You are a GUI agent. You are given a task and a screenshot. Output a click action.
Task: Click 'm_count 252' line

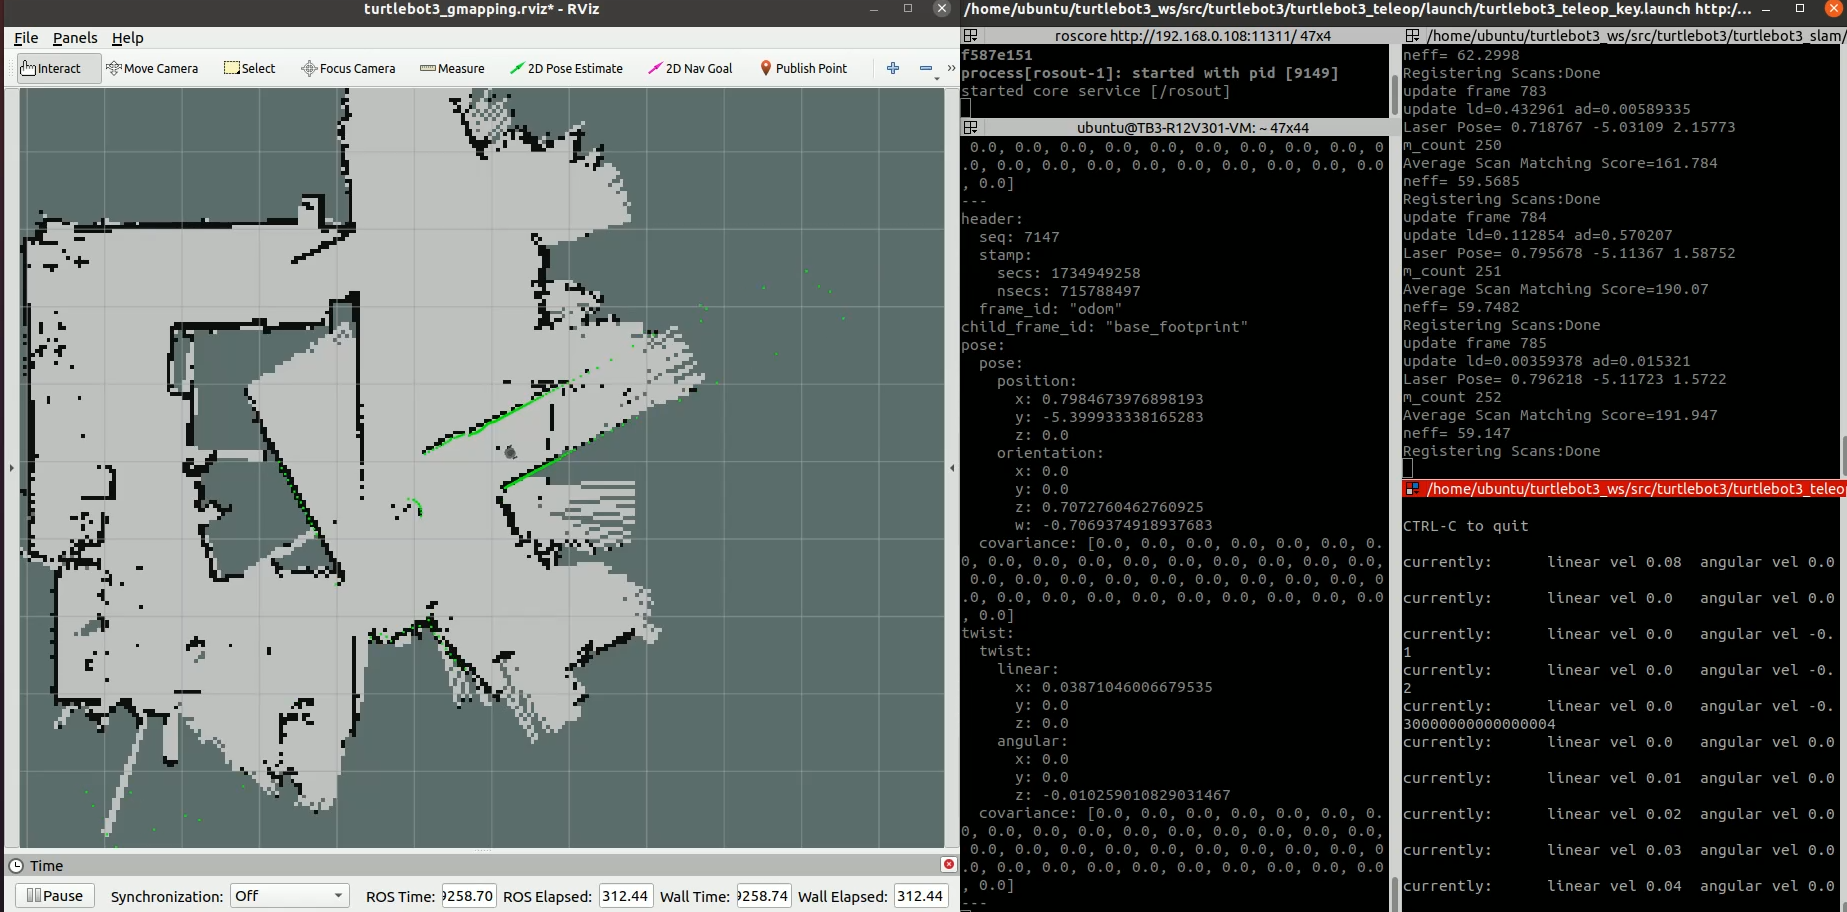(1452, 397)
